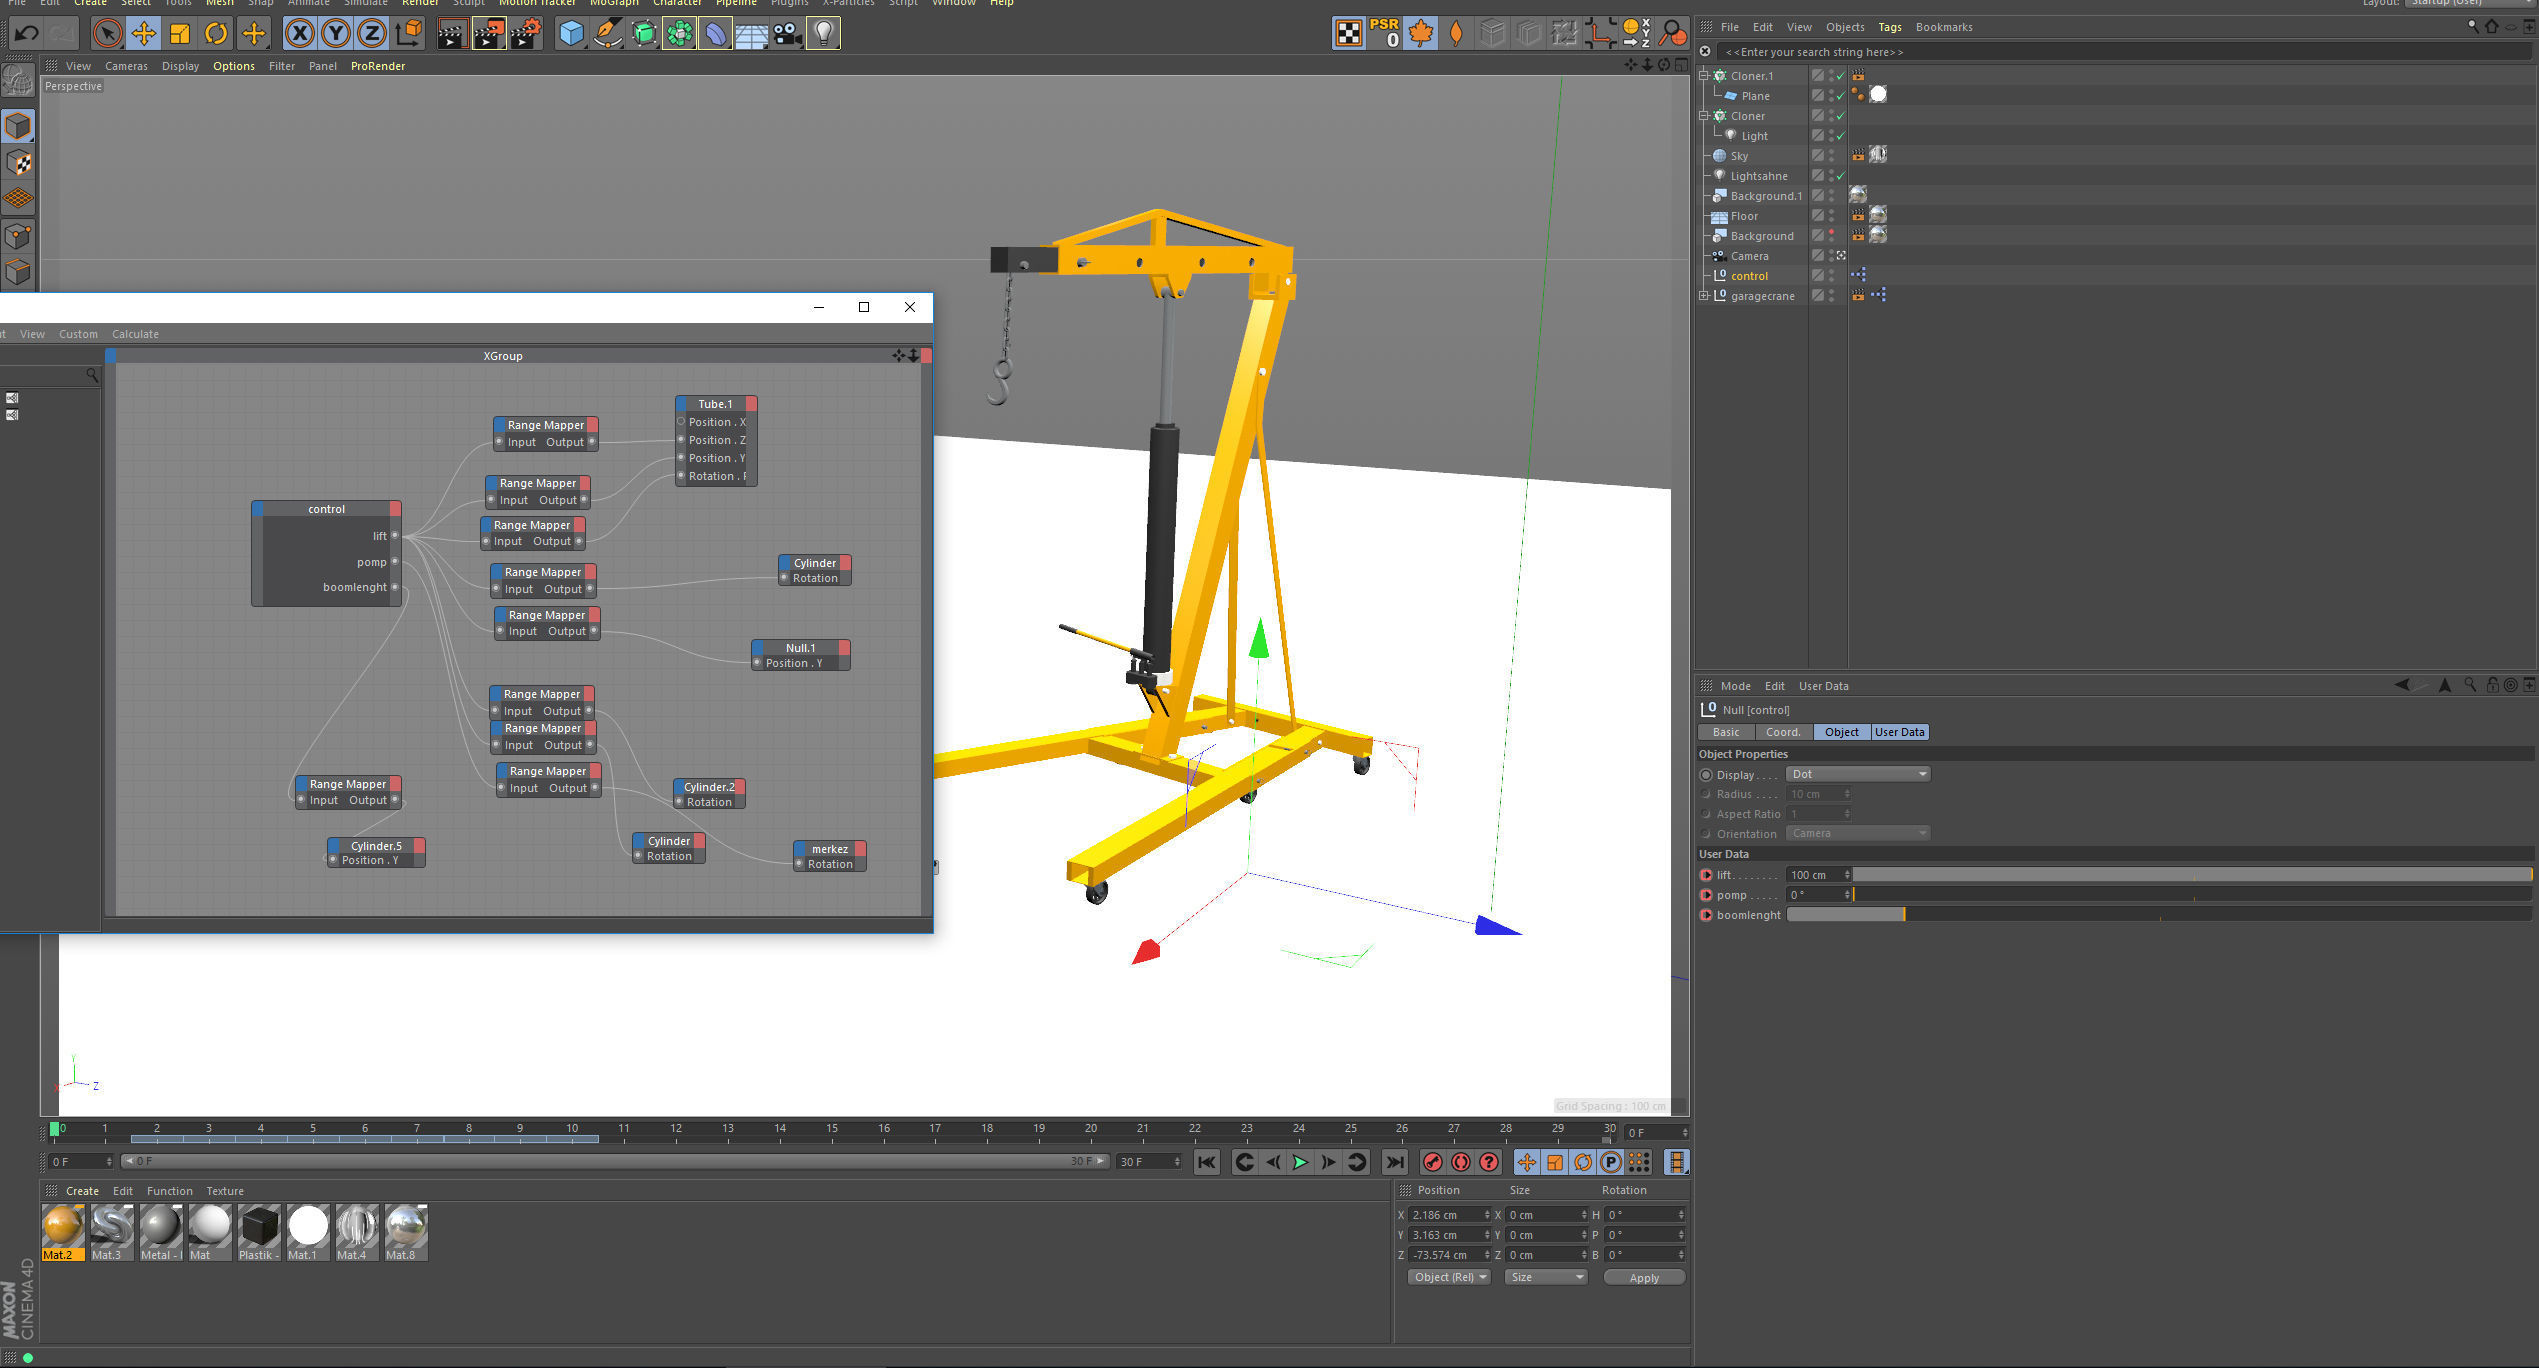Click the red visibility dot for Background
Viewport: 2539px width, 1368px height.
pyautogui.click(x=1831, y=233)
